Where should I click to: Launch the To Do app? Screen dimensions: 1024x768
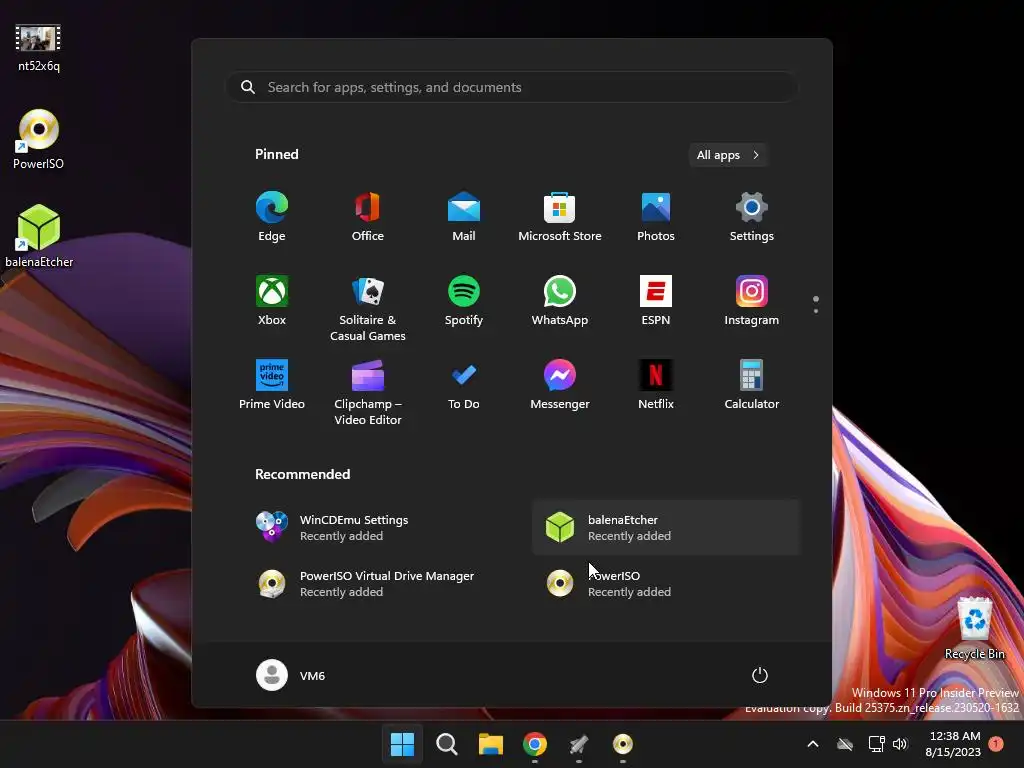[x=464, y=385]
